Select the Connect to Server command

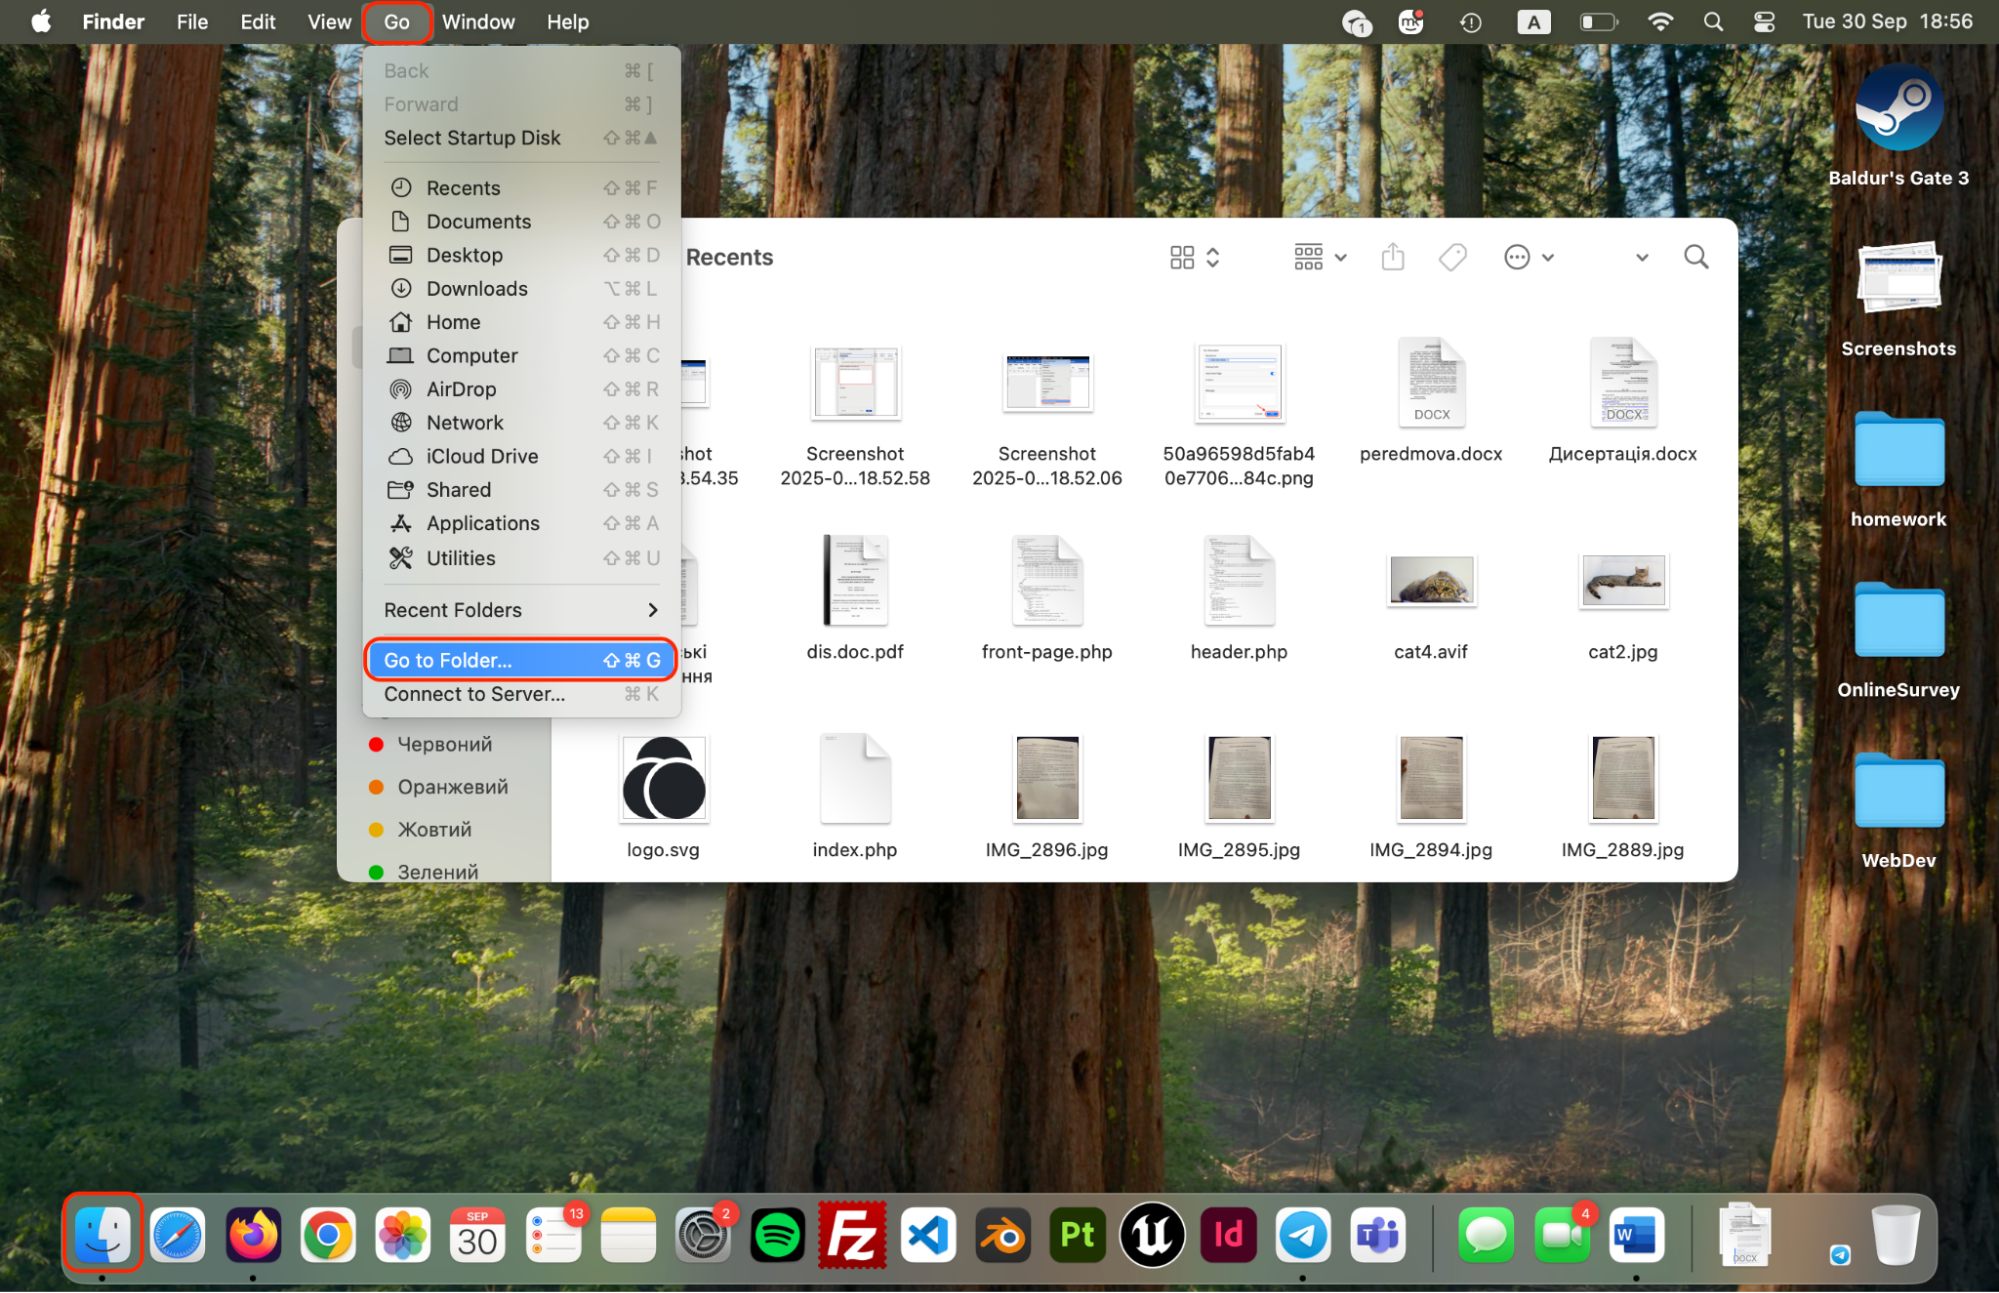[x=474, y=694]
